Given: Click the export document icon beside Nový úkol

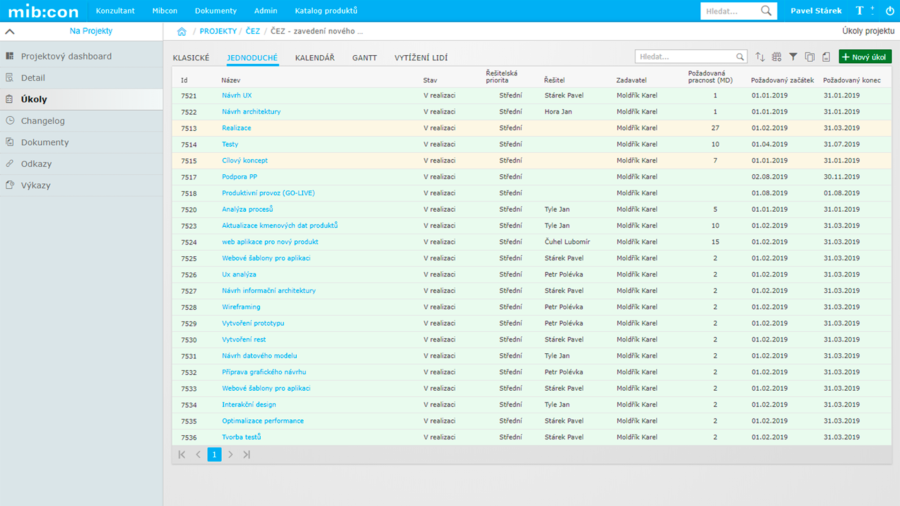Looking at the screenshot, I should [x=826, y=58].
